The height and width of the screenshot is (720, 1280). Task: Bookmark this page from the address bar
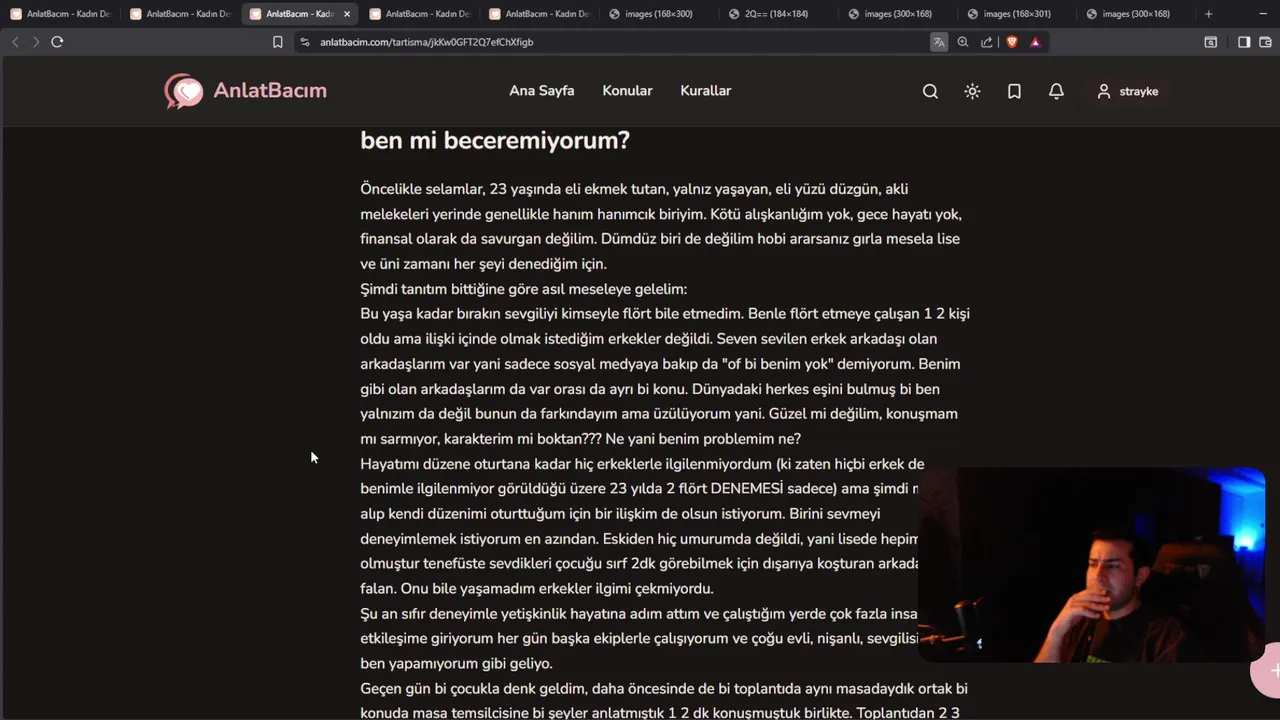(x=278, y=42)
